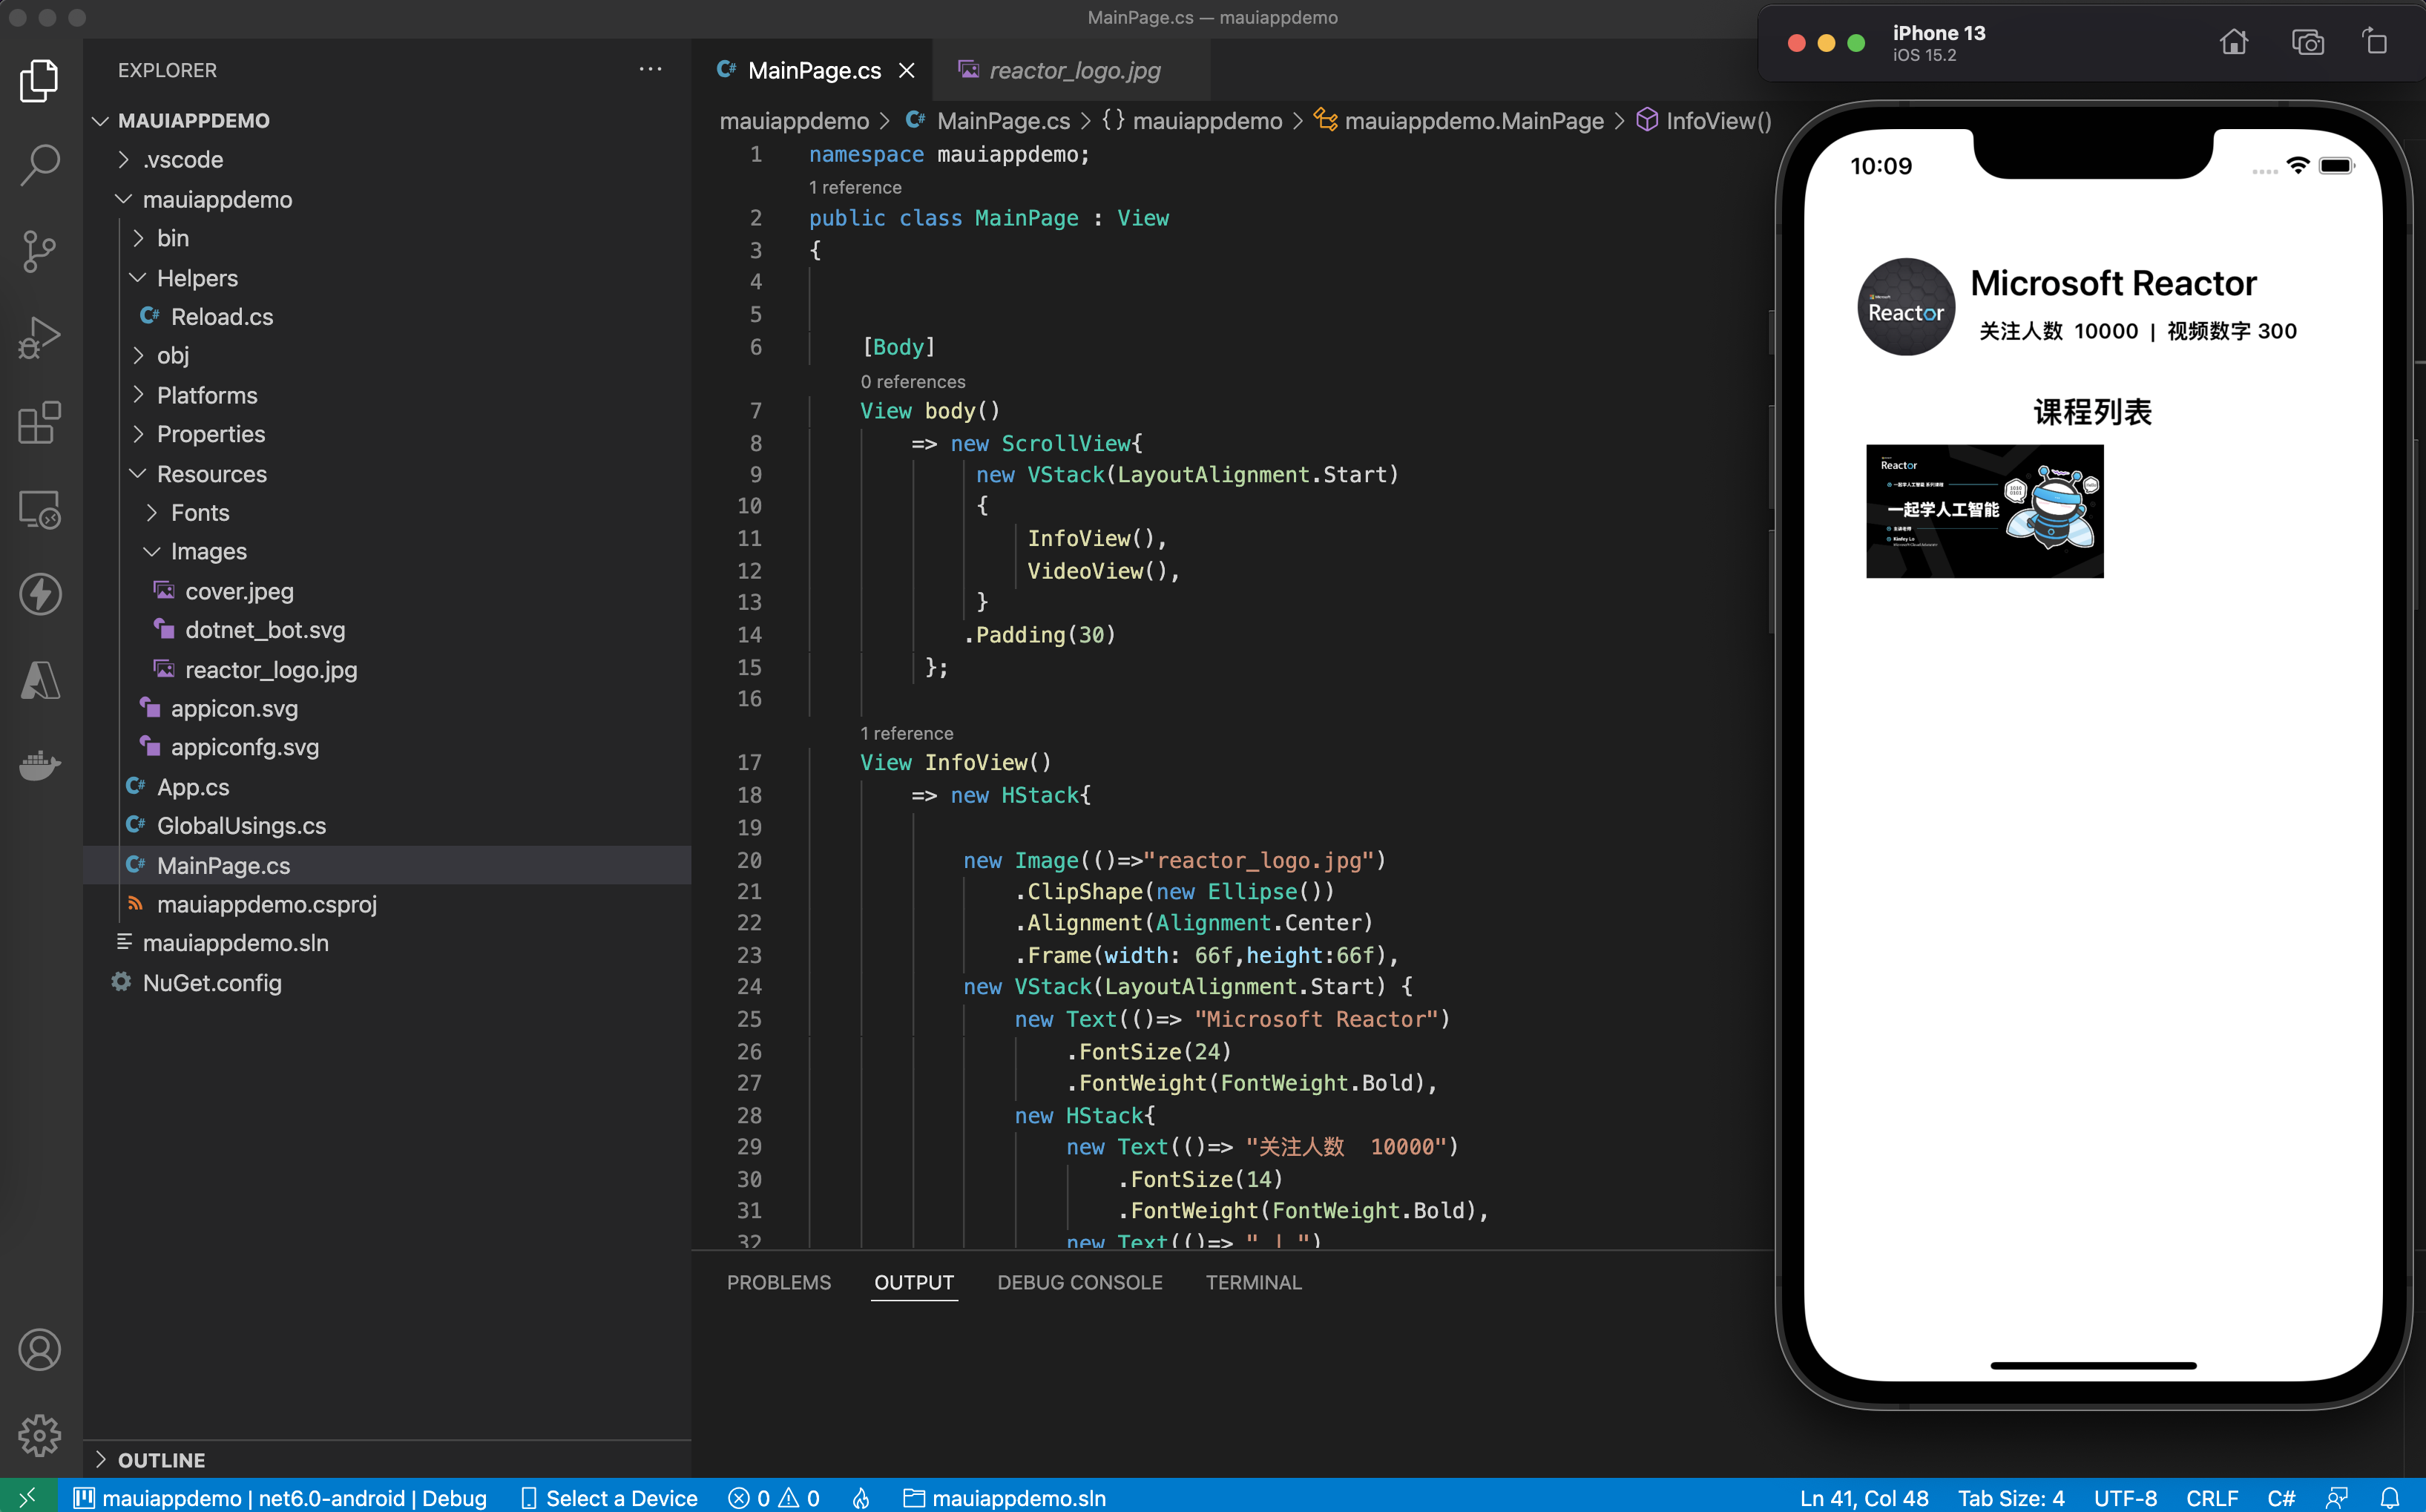Open the Run and Debug view

coord(40,336)
